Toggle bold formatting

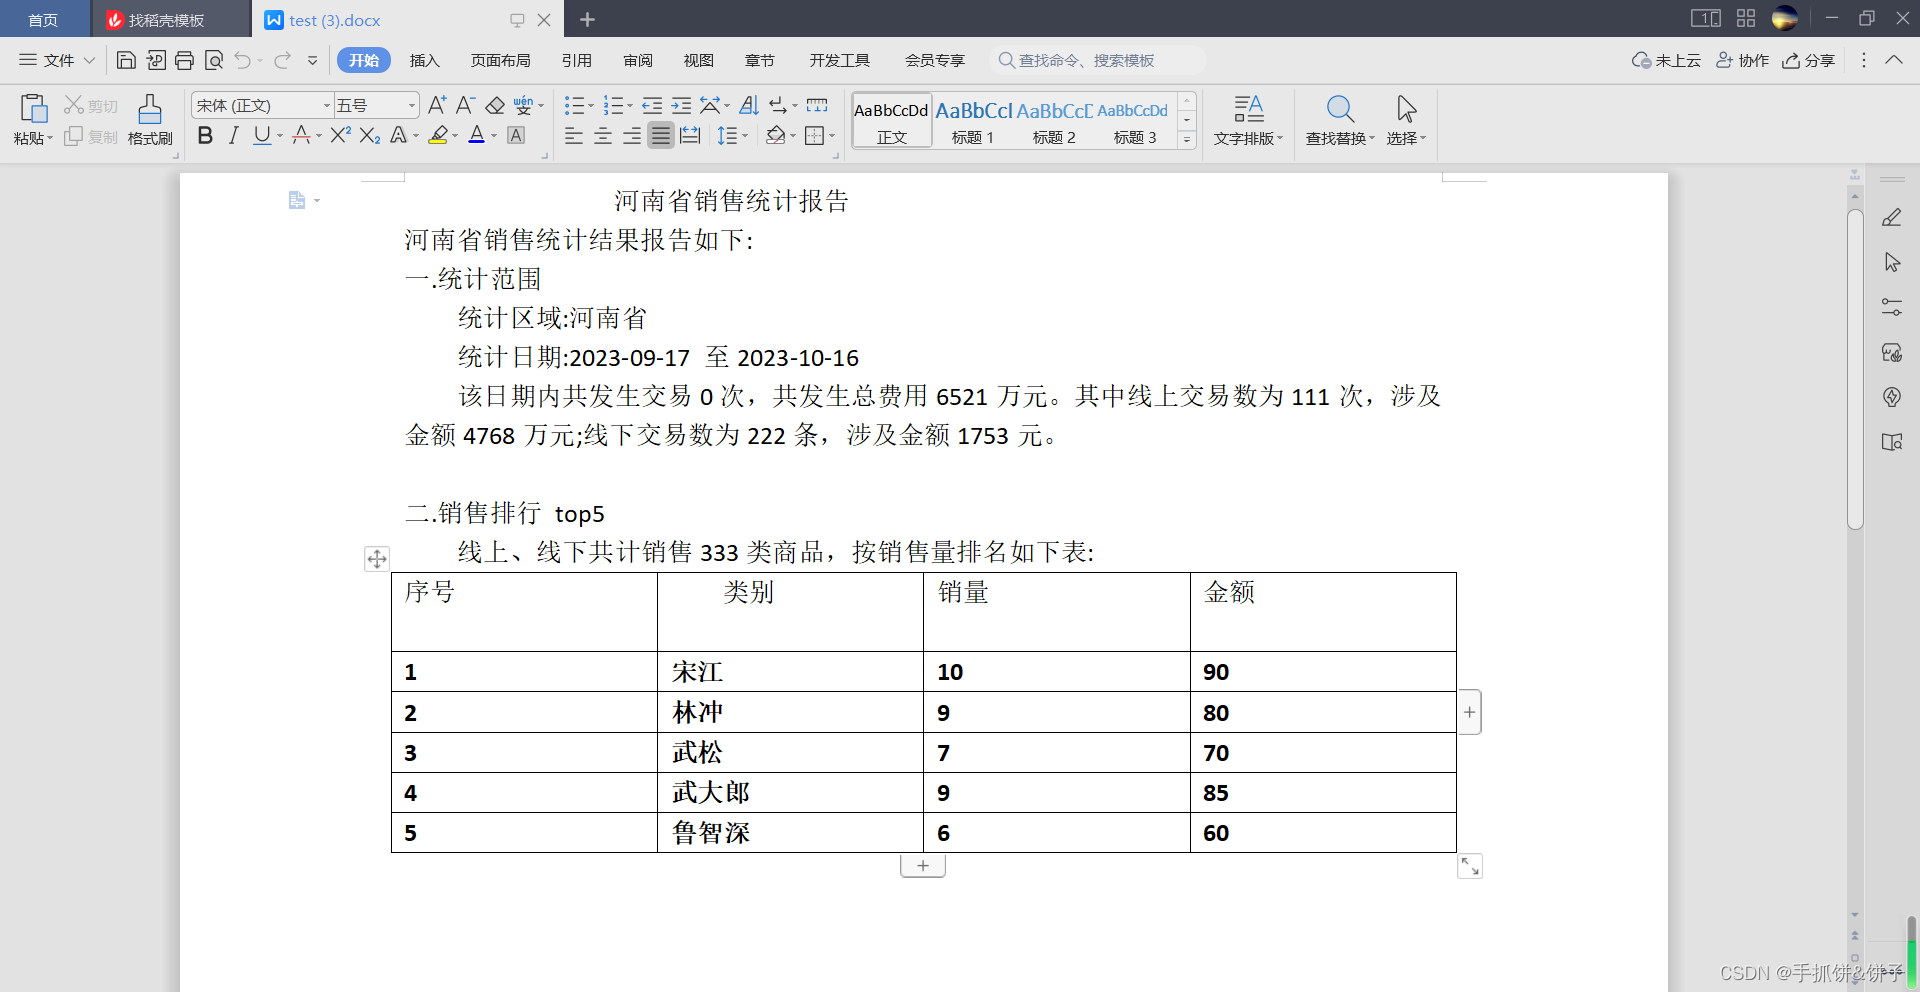coord(204,136)
